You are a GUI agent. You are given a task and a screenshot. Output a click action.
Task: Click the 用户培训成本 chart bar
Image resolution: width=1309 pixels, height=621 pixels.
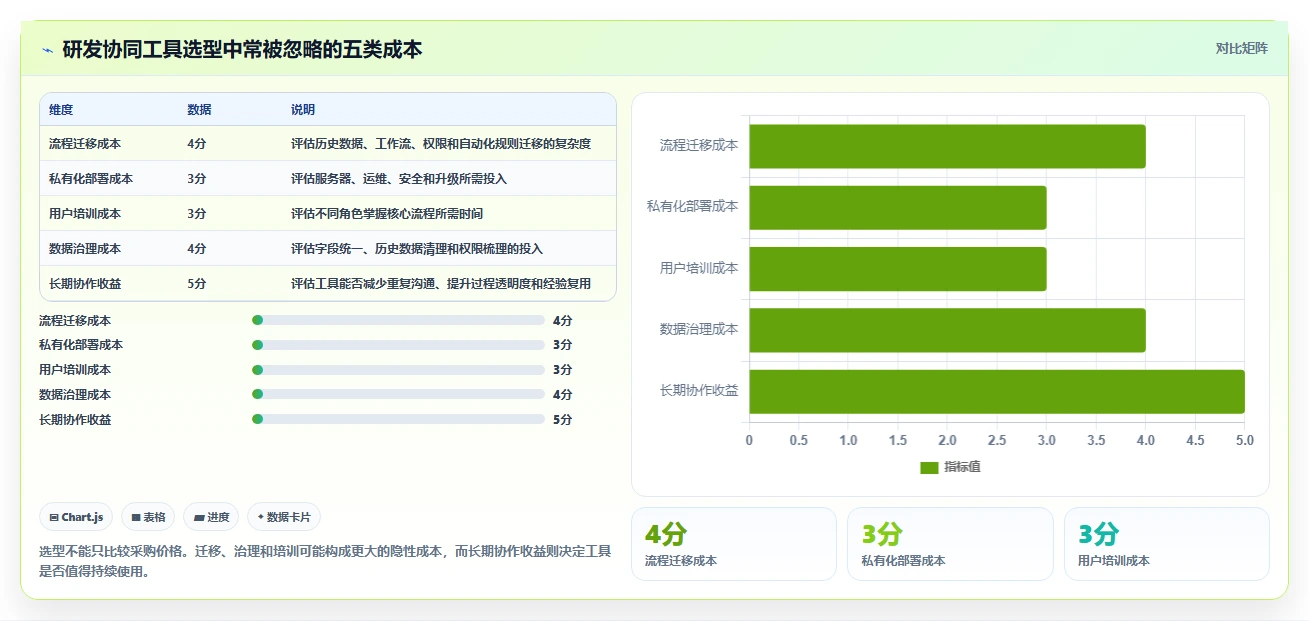click(898, 269)
